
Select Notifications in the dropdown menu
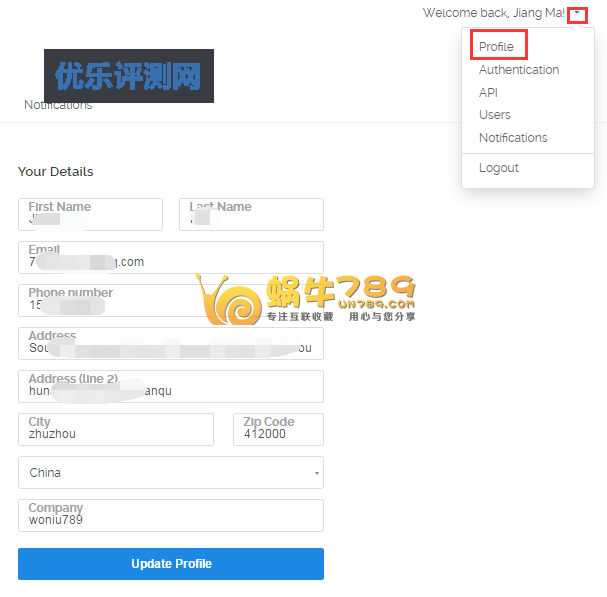[x=513, y=137]
